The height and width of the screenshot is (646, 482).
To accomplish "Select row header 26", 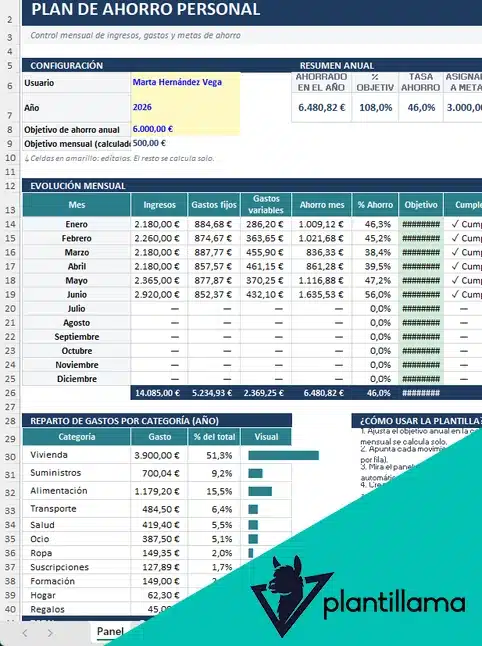I will coord(10,393).
